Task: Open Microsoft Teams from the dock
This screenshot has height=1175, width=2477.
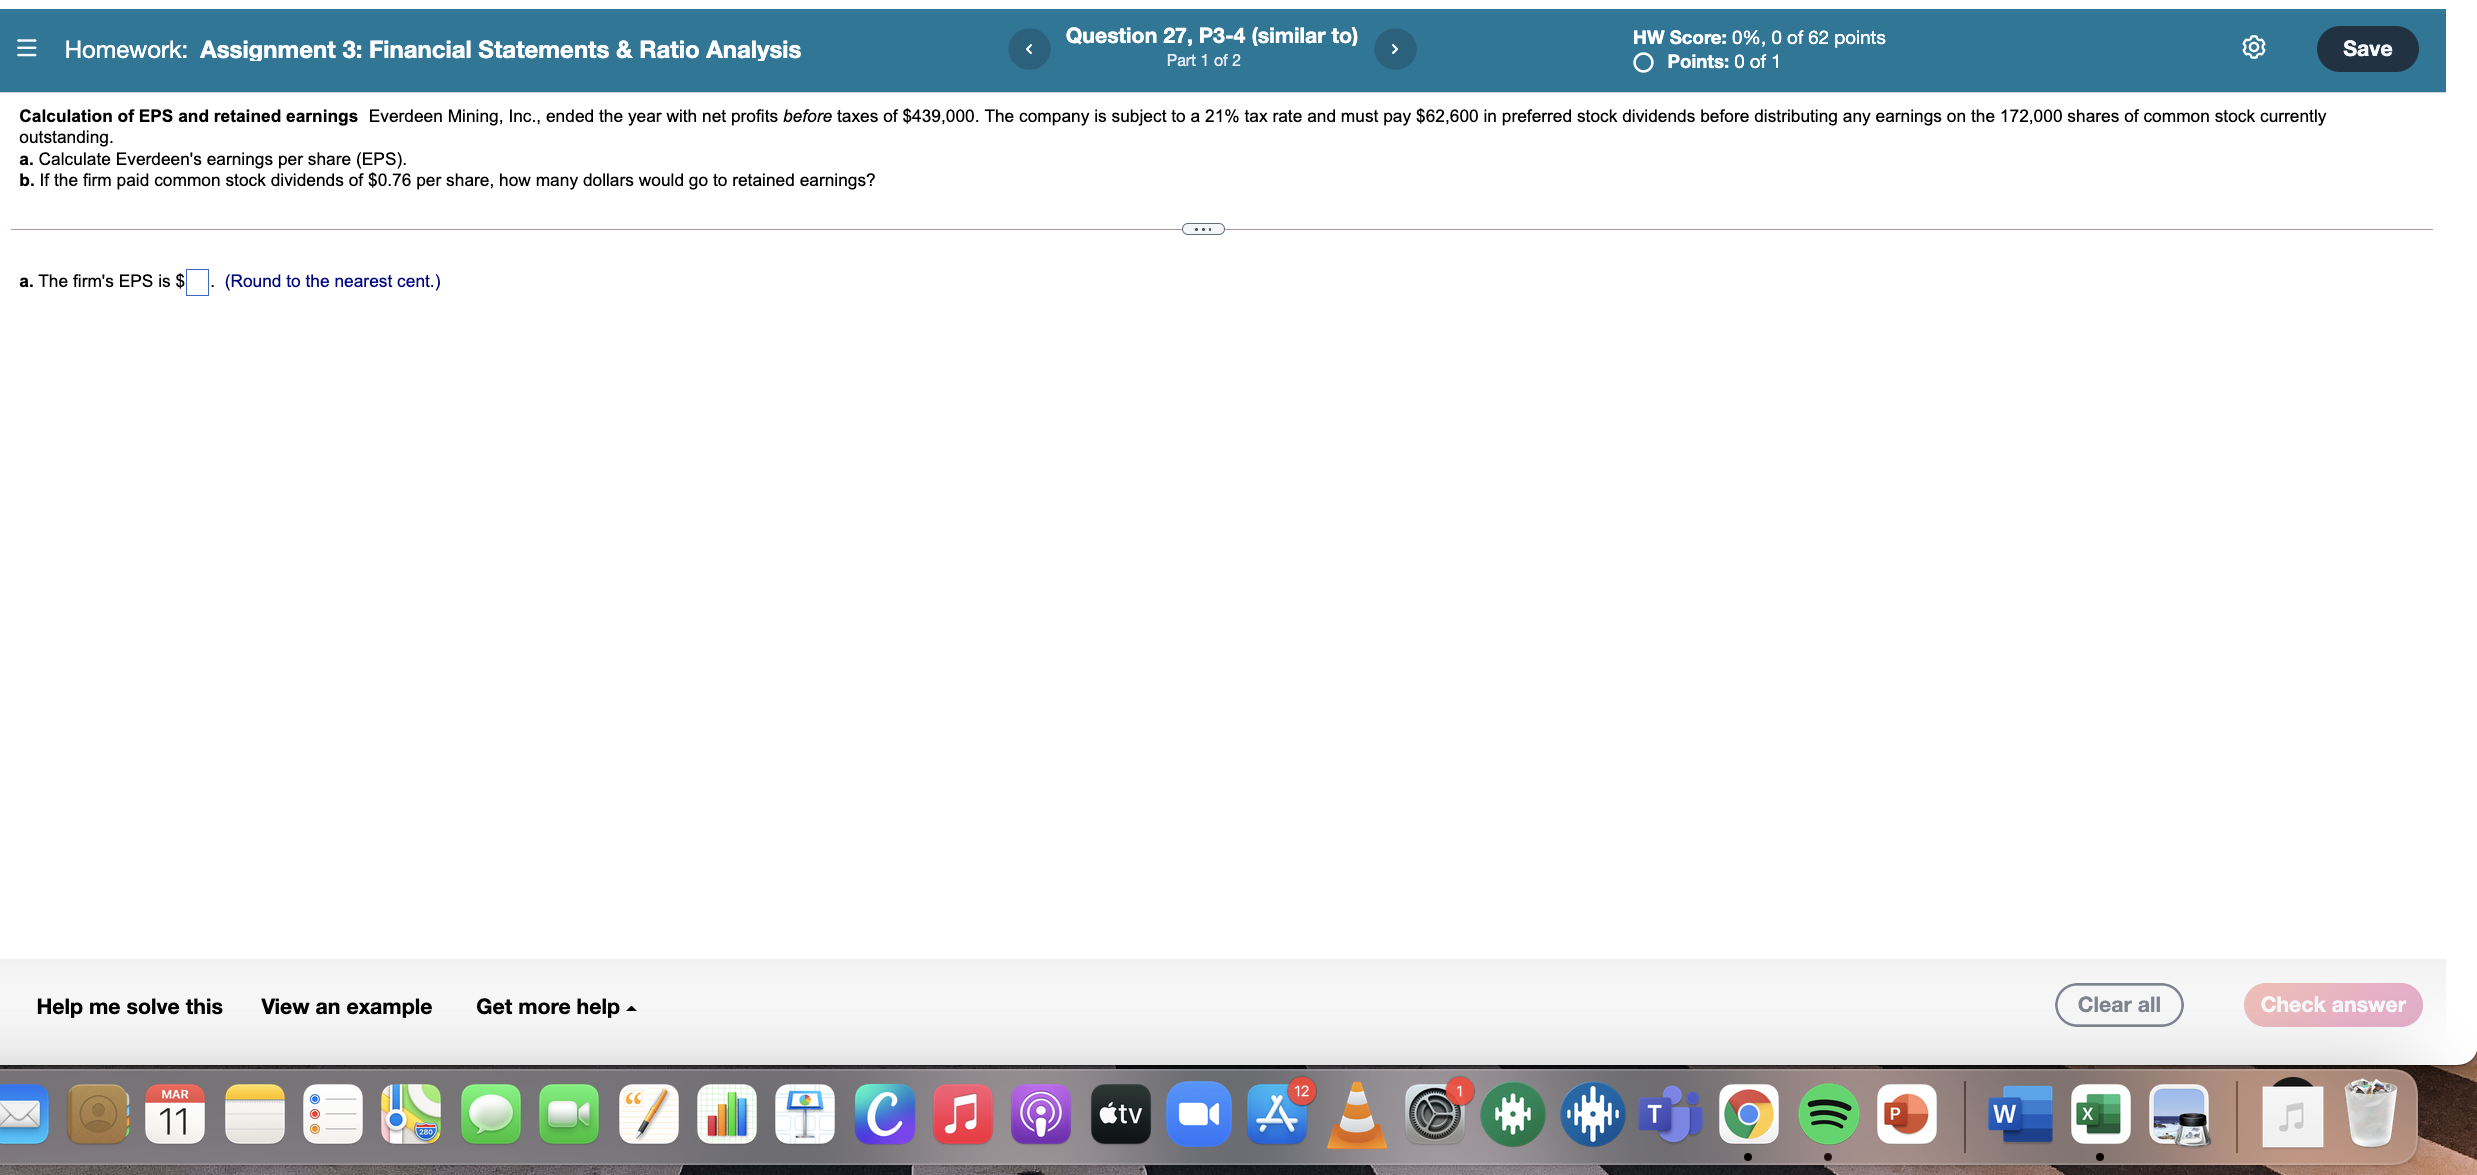Action: (x=1670, y=1113)
